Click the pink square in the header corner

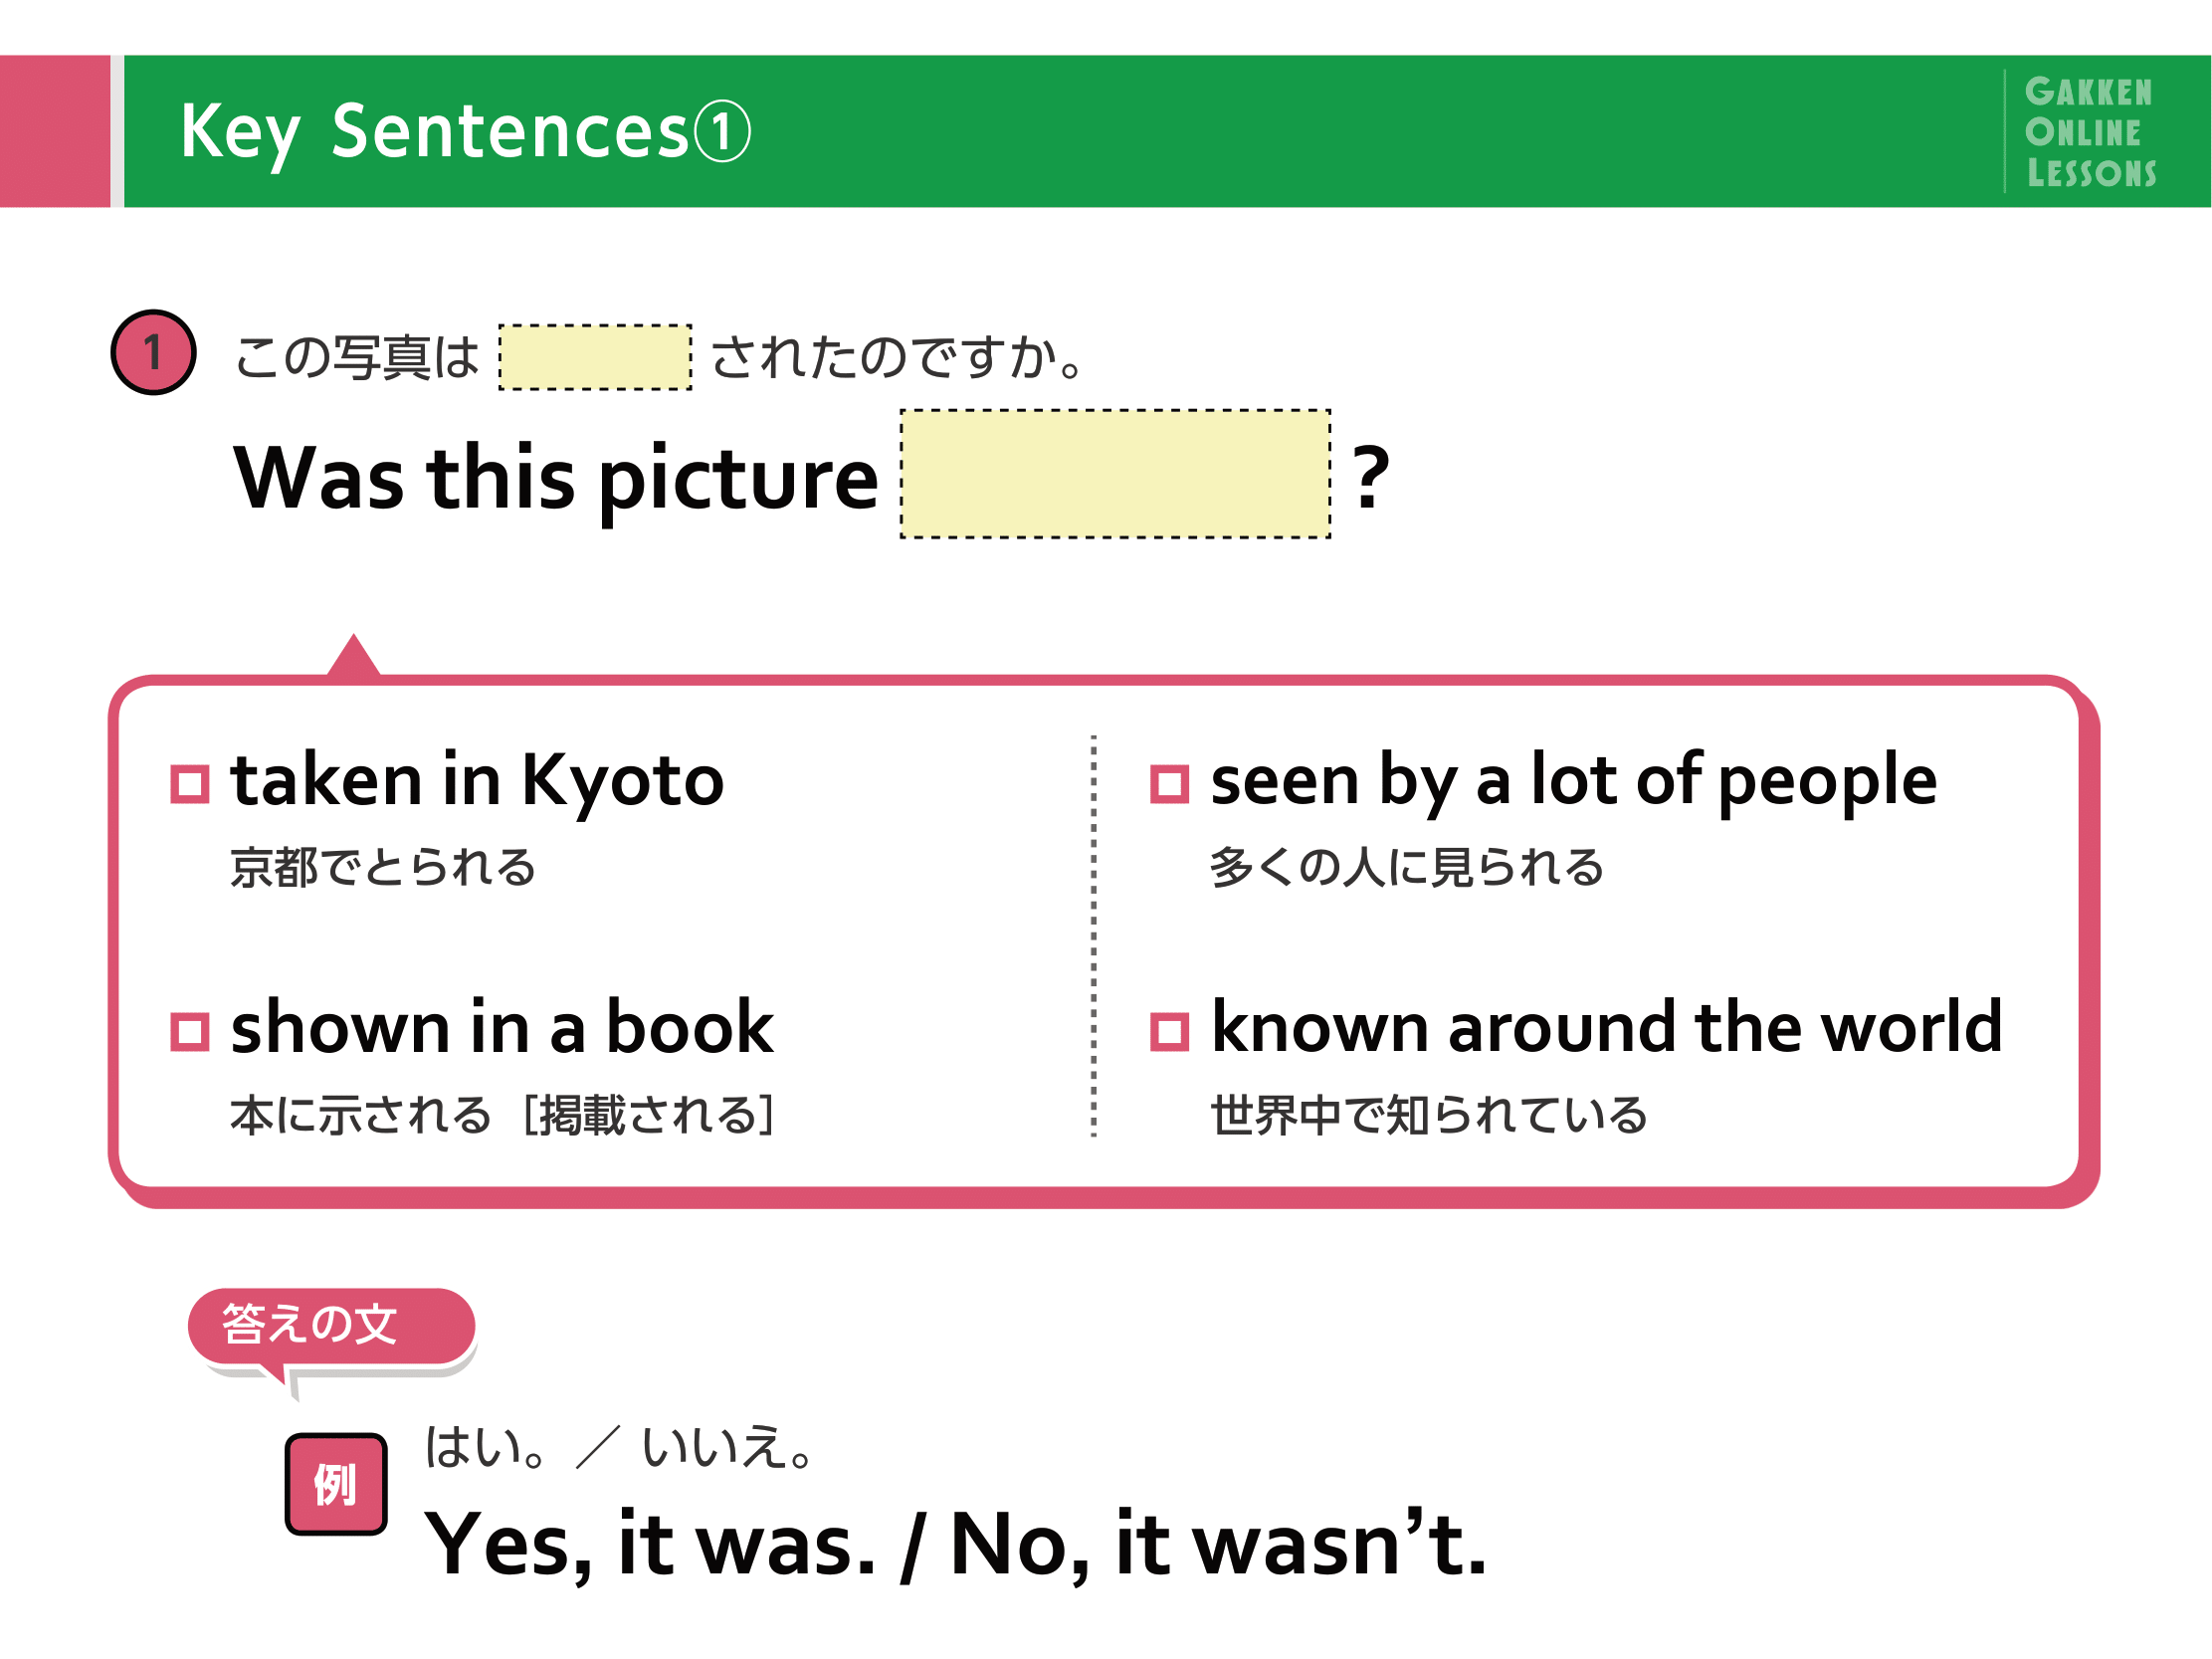55,131
